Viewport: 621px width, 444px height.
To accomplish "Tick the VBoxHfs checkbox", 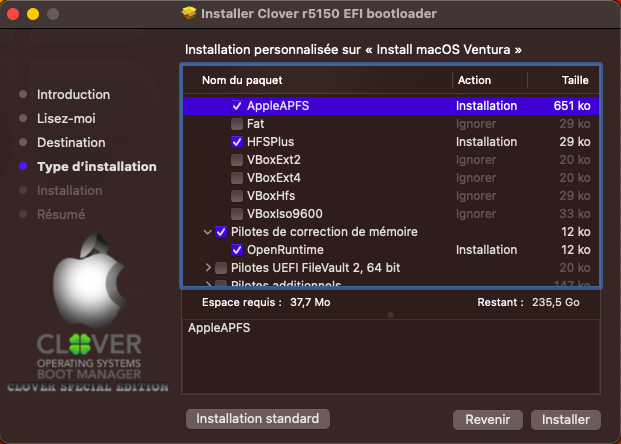I will coord(237,196).
